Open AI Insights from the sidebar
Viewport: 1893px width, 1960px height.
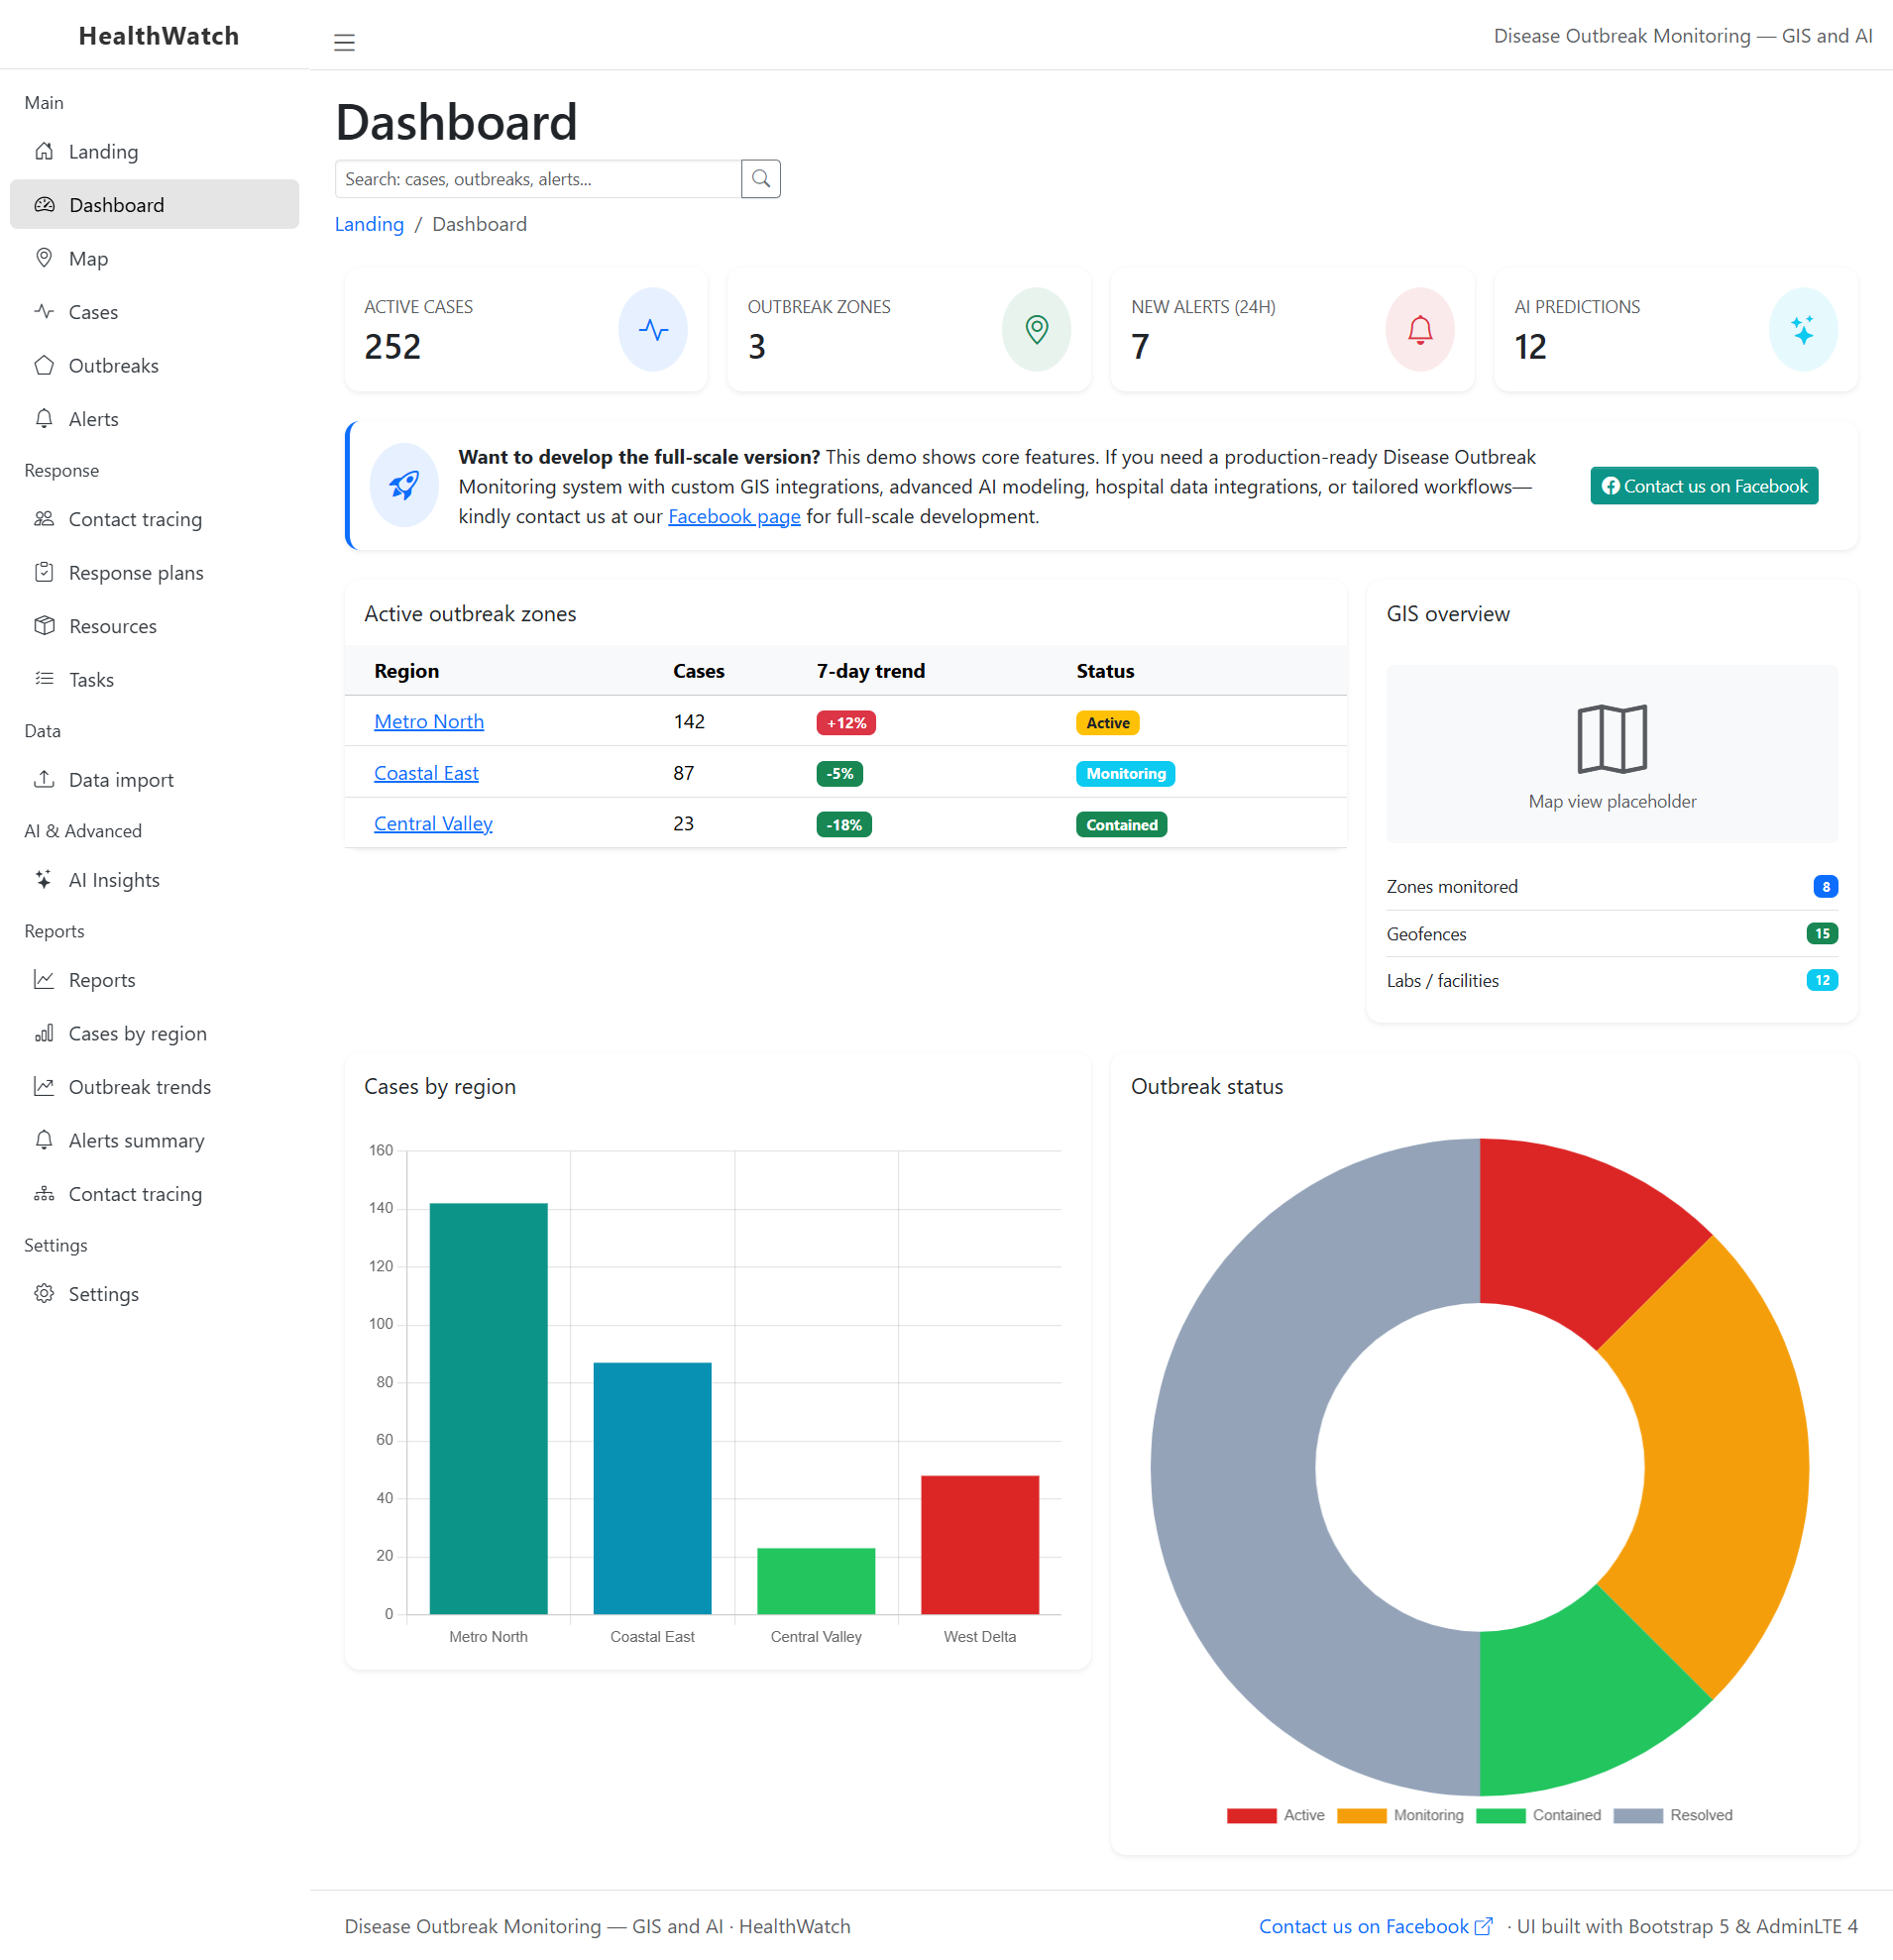(x=113, y=879)
